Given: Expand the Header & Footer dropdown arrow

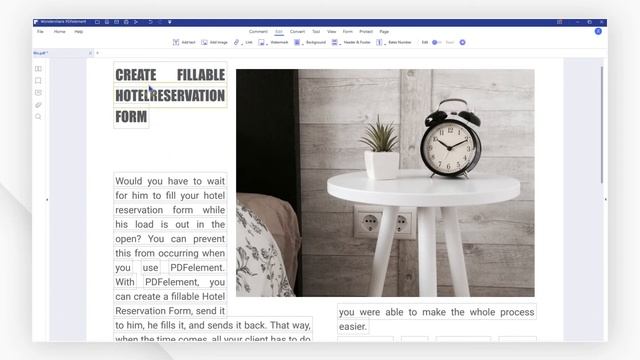Looking at the screenshot, I should pyautogui.click(x=340, y=43).
